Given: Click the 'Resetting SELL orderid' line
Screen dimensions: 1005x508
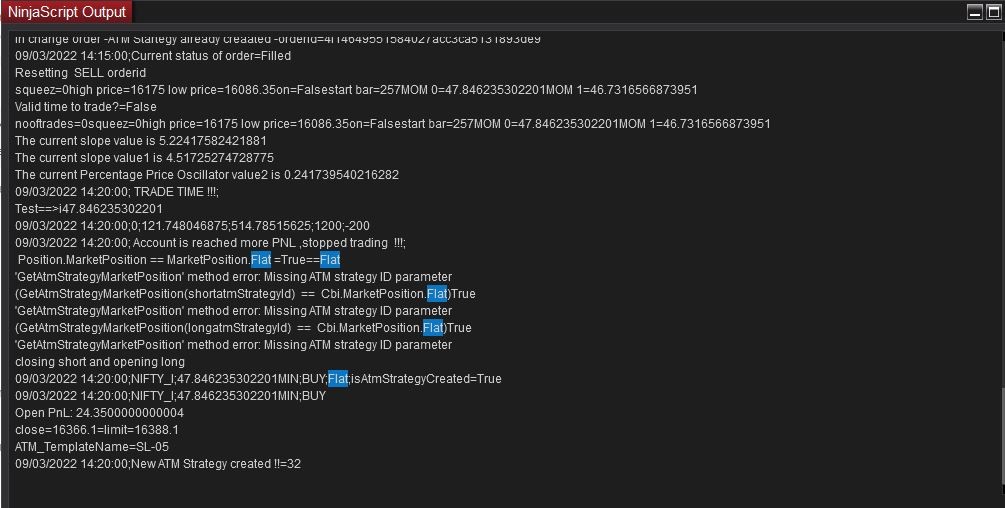Looking at the screenshot, I should 81,73.
